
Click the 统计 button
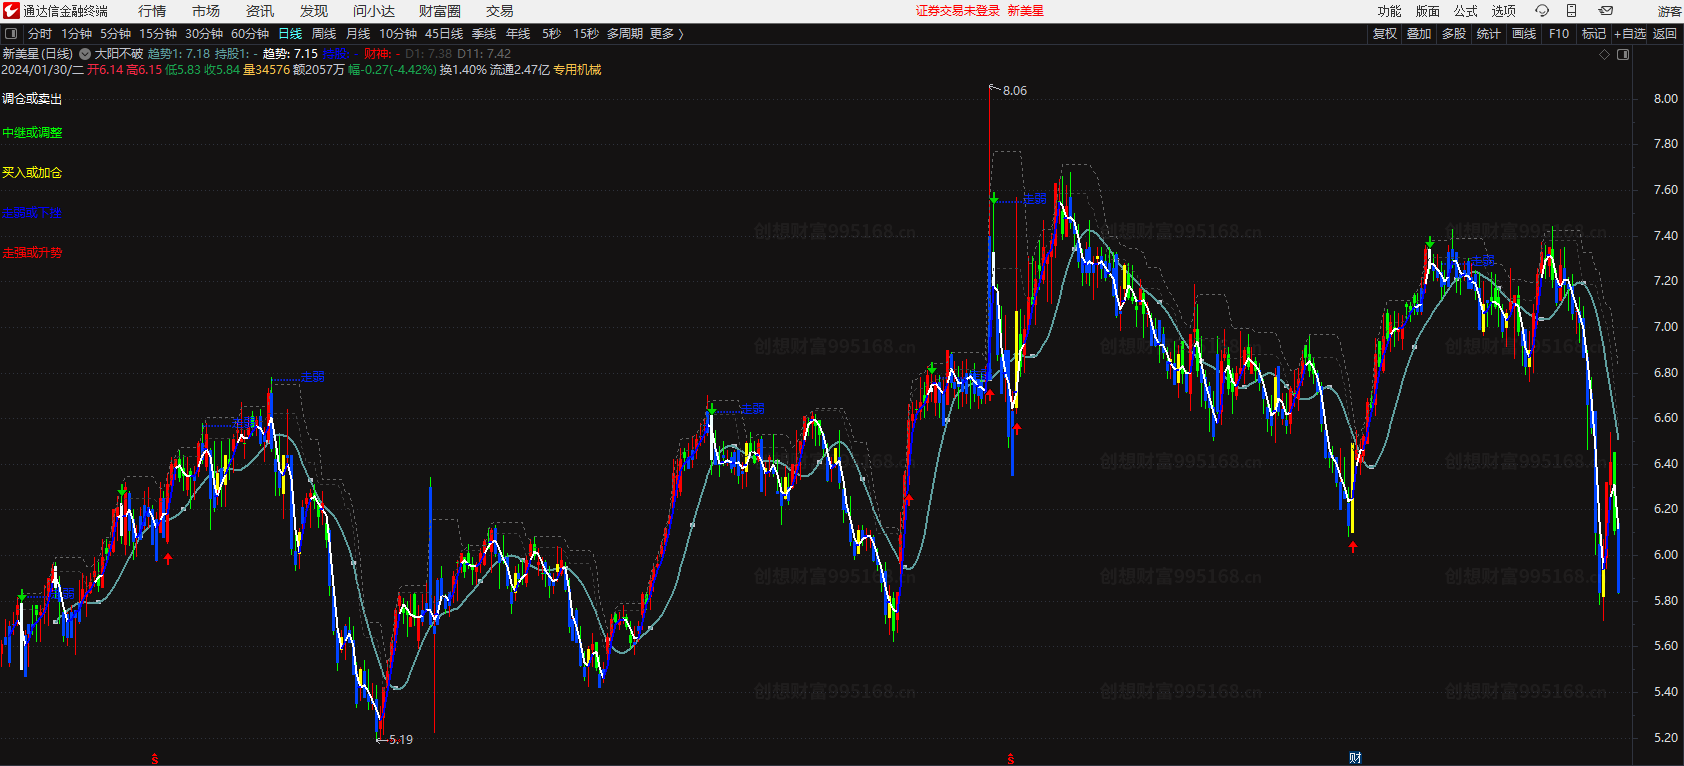[1489, 34]
